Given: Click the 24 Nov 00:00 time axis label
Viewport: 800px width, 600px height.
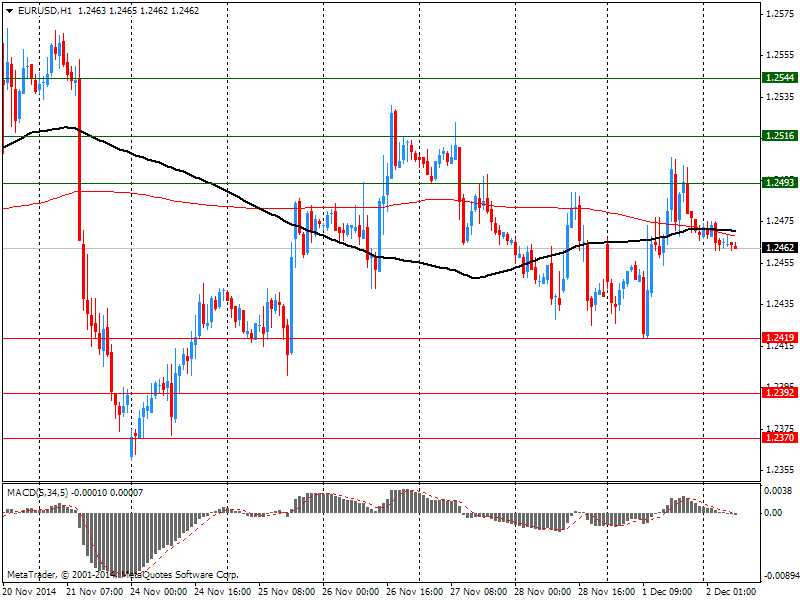Looking at the screenshot, I should (158, 592).
